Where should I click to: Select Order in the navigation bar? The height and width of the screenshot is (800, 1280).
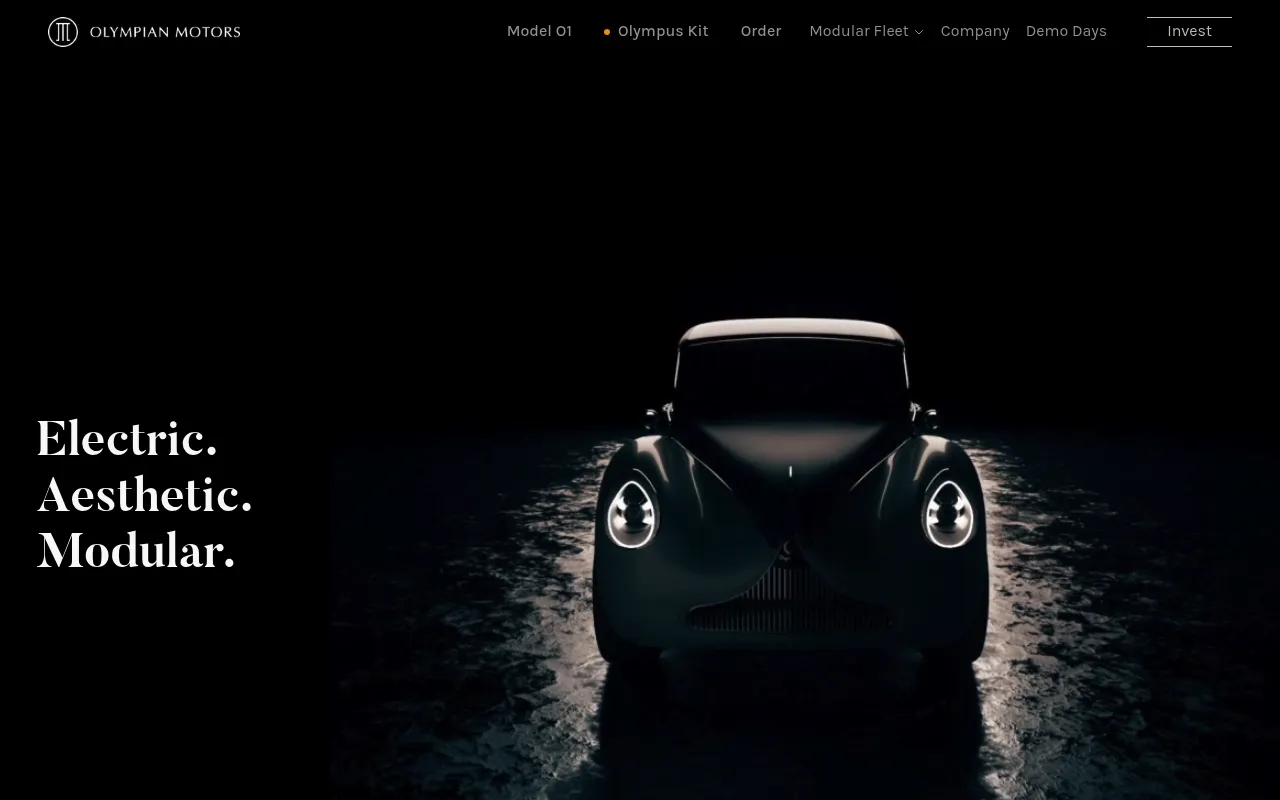[761, 31]
